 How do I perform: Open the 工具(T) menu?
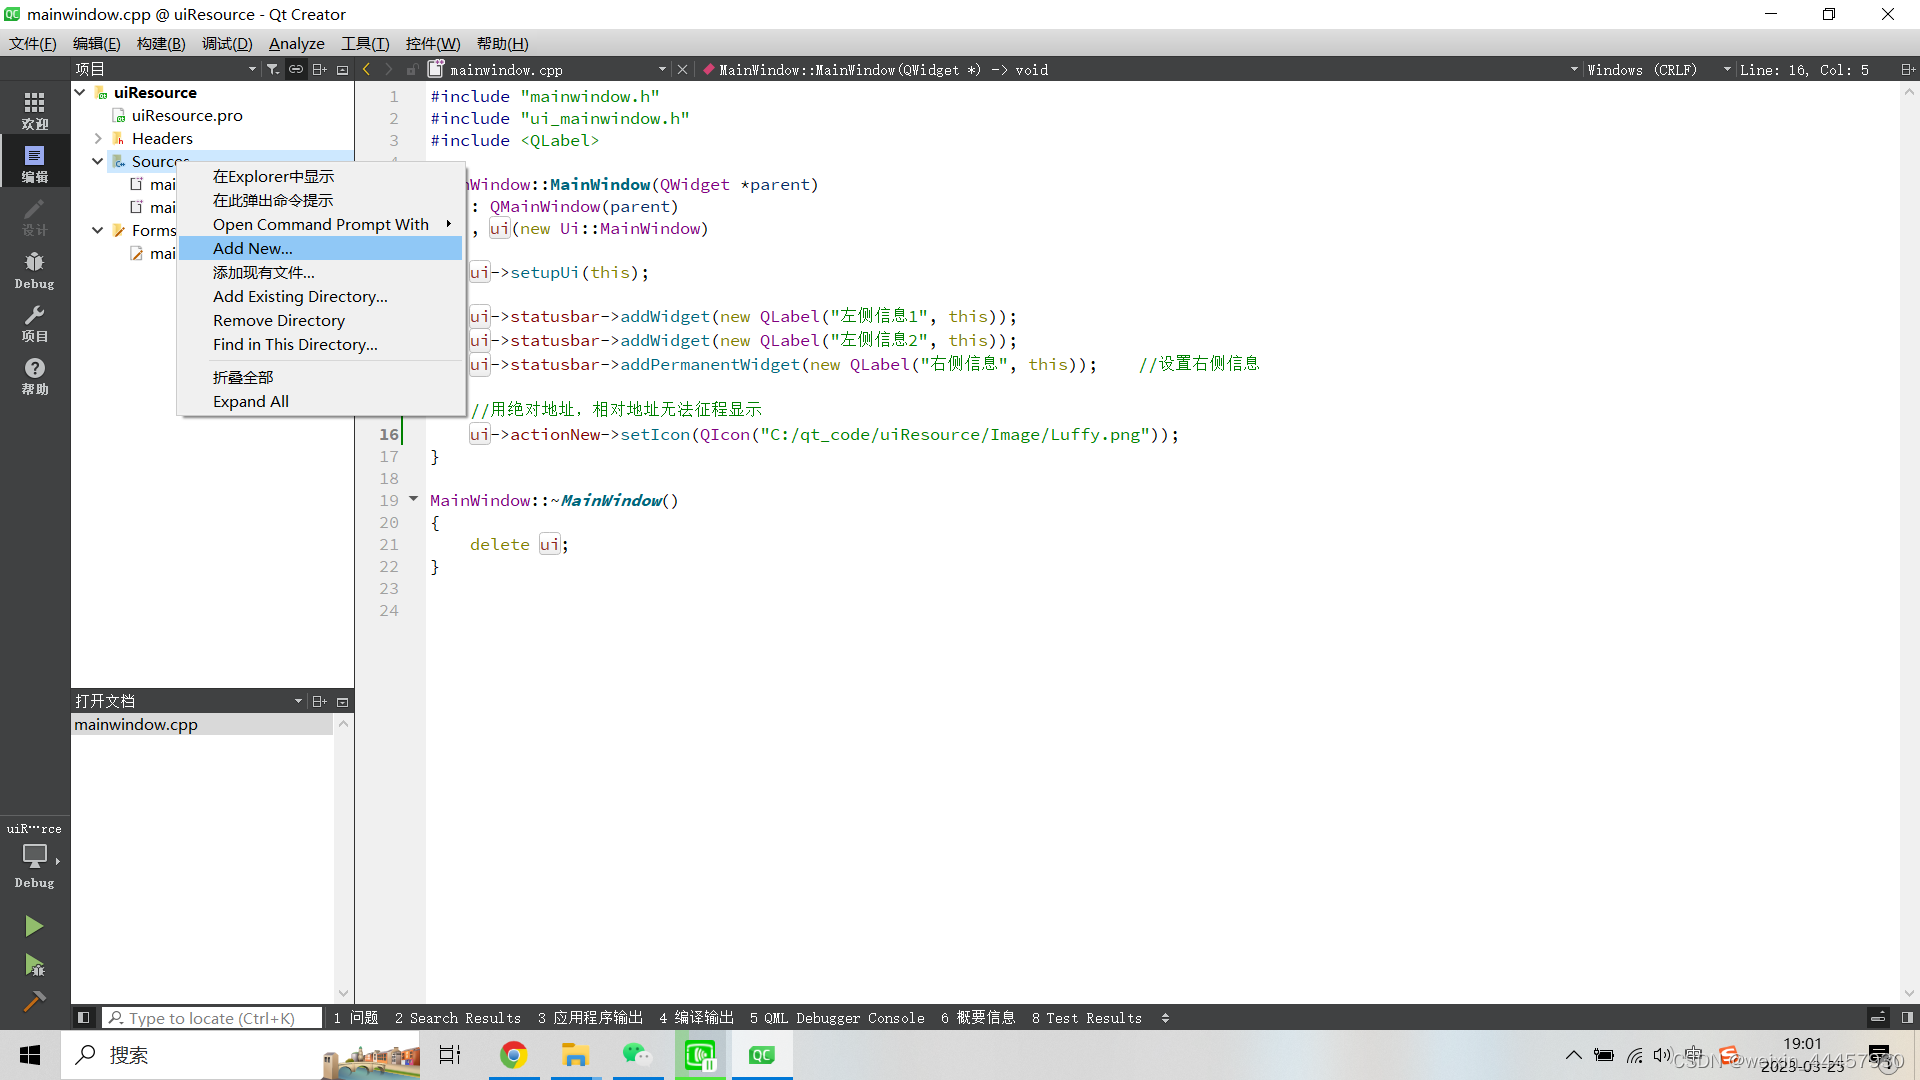click(365, 43)
